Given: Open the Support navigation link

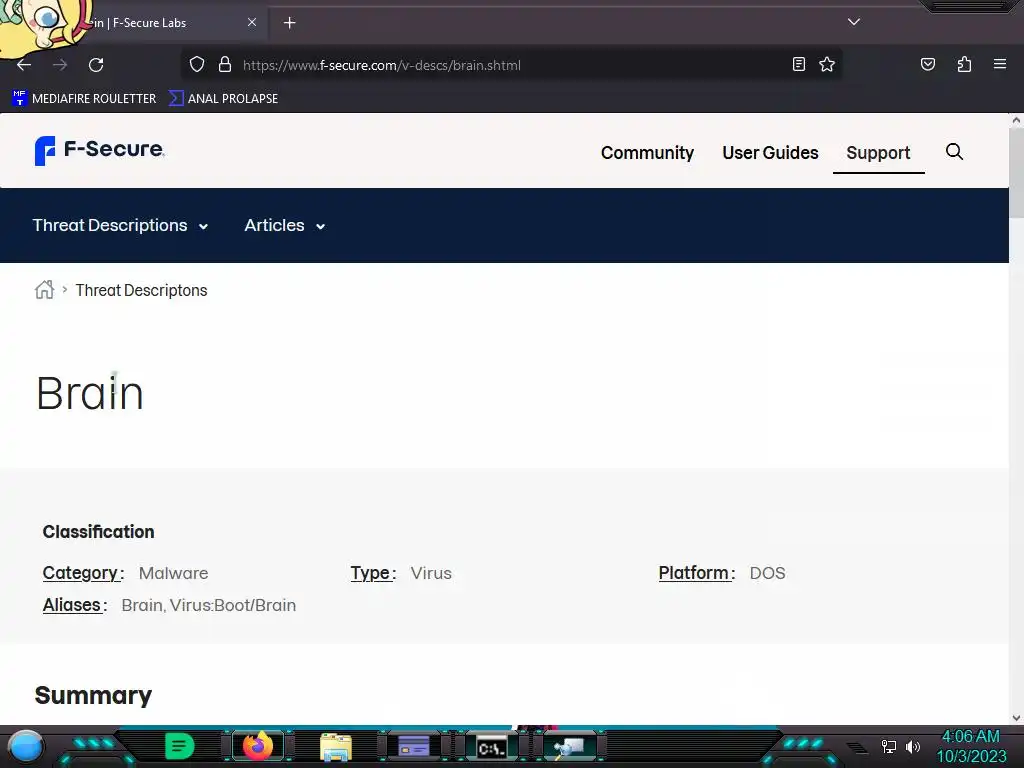Looking at the screenshot, I should pos(878,153).
